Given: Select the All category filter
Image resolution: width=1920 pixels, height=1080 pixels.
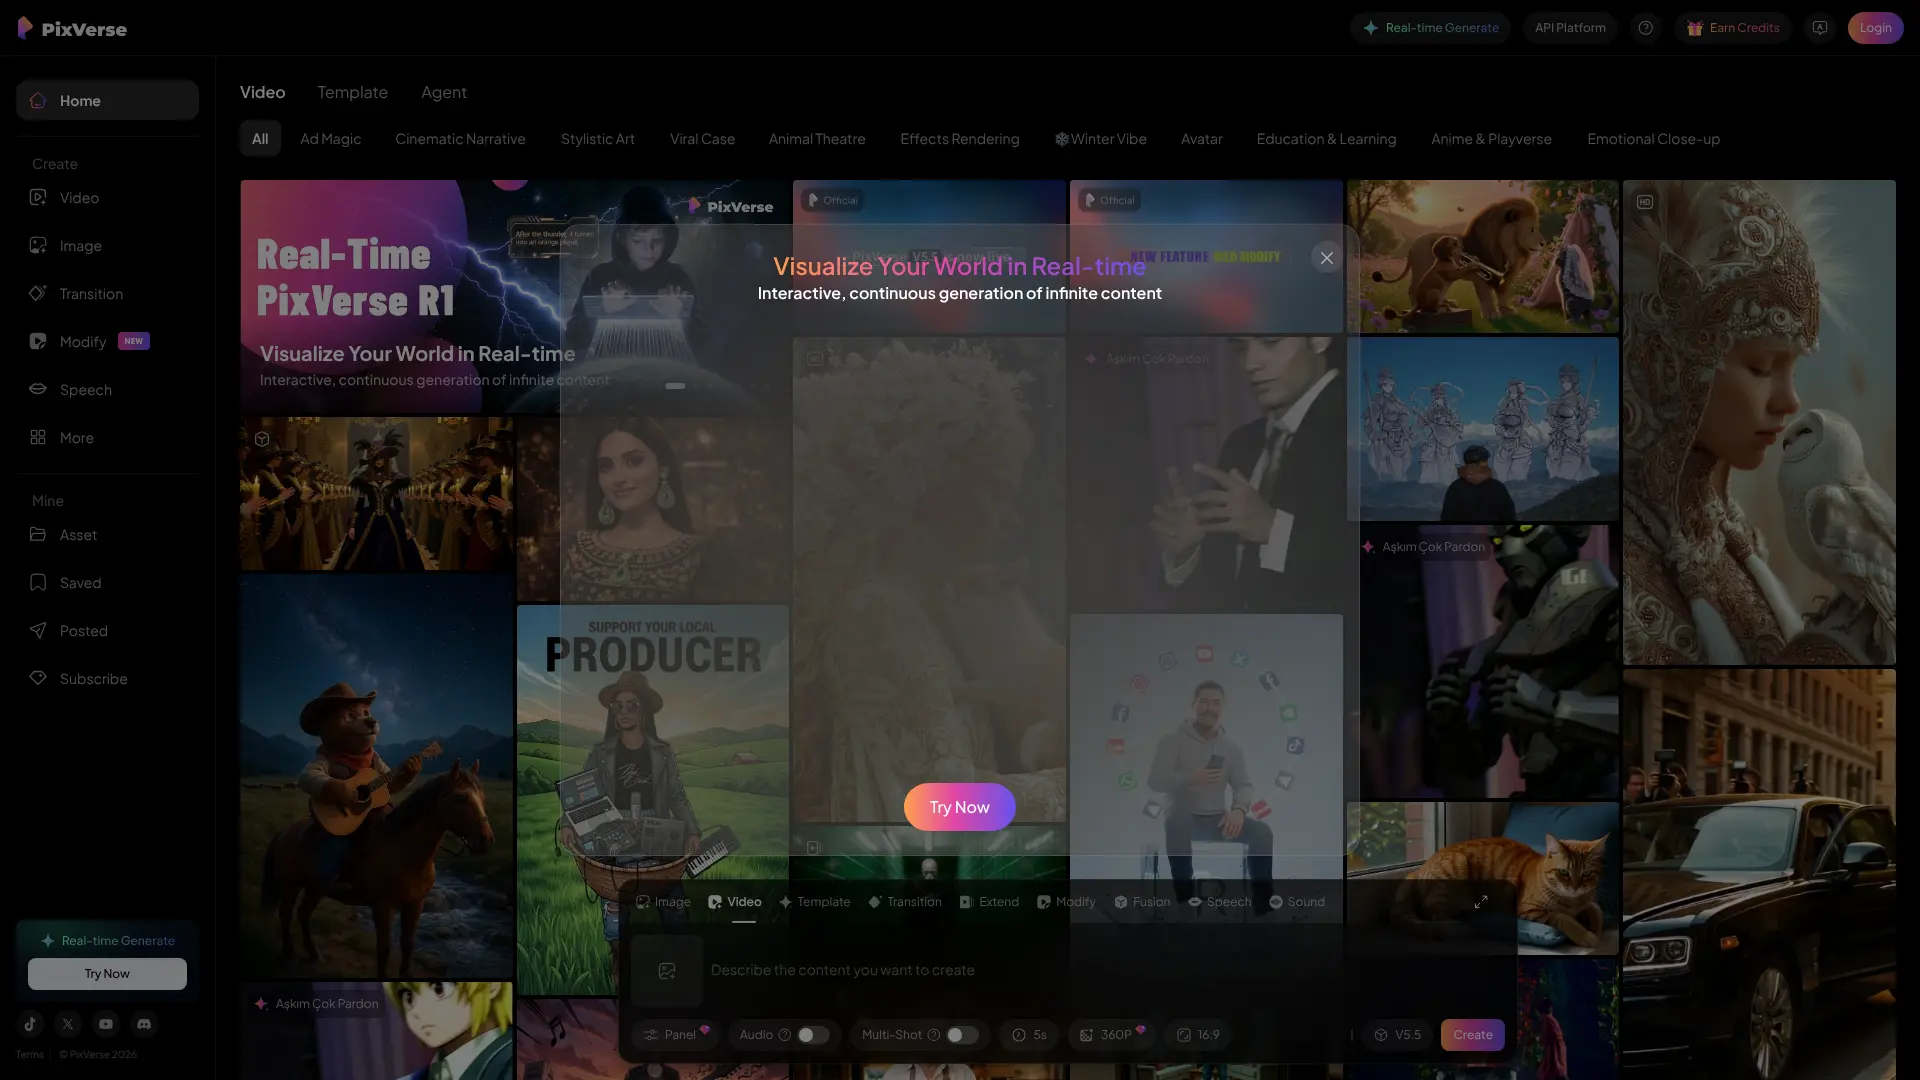Looking at the screenshot, I should (x=260, y=139).
